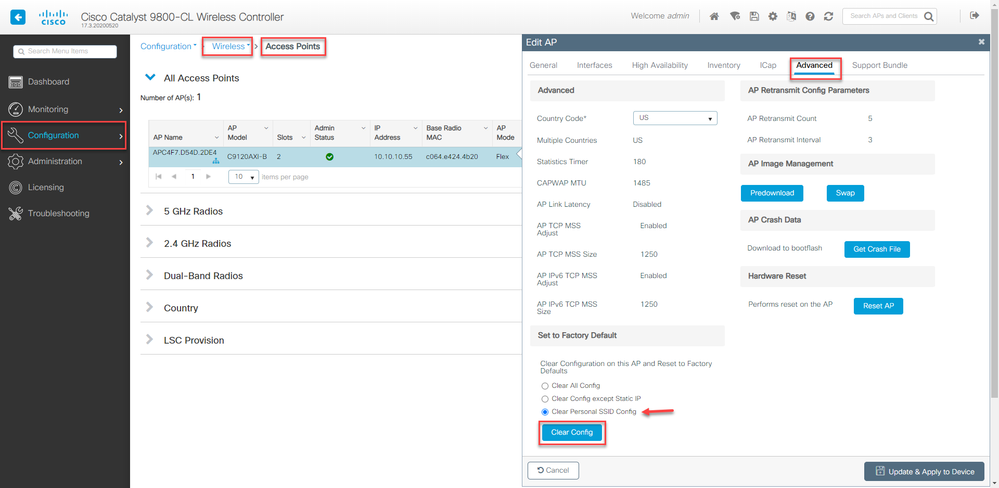Screen dimensions: 999x488
Task: Refresh the page using the refresh icon
Action: coord(828,17)
